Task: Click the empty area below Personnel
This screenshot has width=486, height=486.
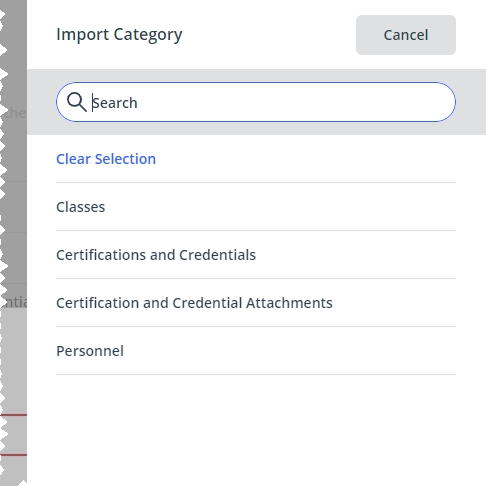Action: point(256,430)
